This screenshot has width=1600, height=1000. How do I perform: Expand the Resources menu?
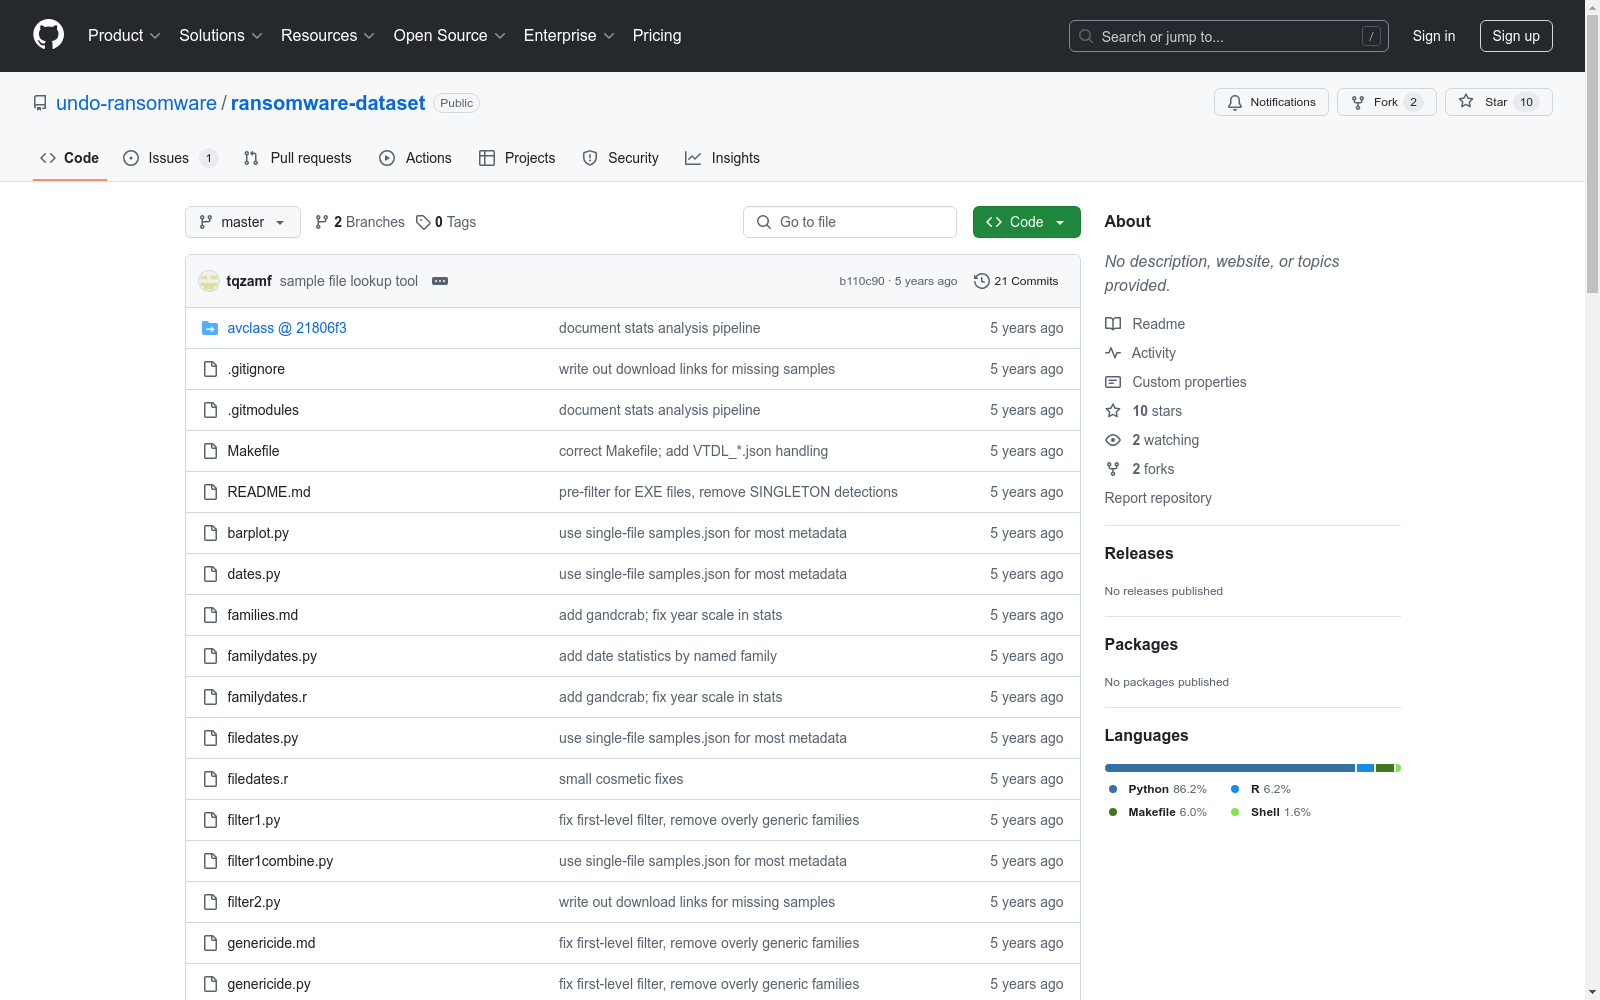328,36
